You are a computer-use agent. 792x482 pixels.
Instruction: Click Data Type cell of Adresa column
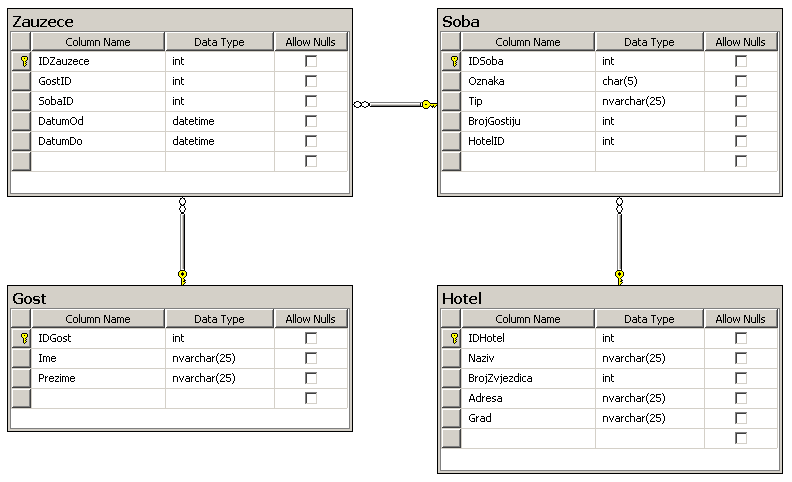point(650,398)
